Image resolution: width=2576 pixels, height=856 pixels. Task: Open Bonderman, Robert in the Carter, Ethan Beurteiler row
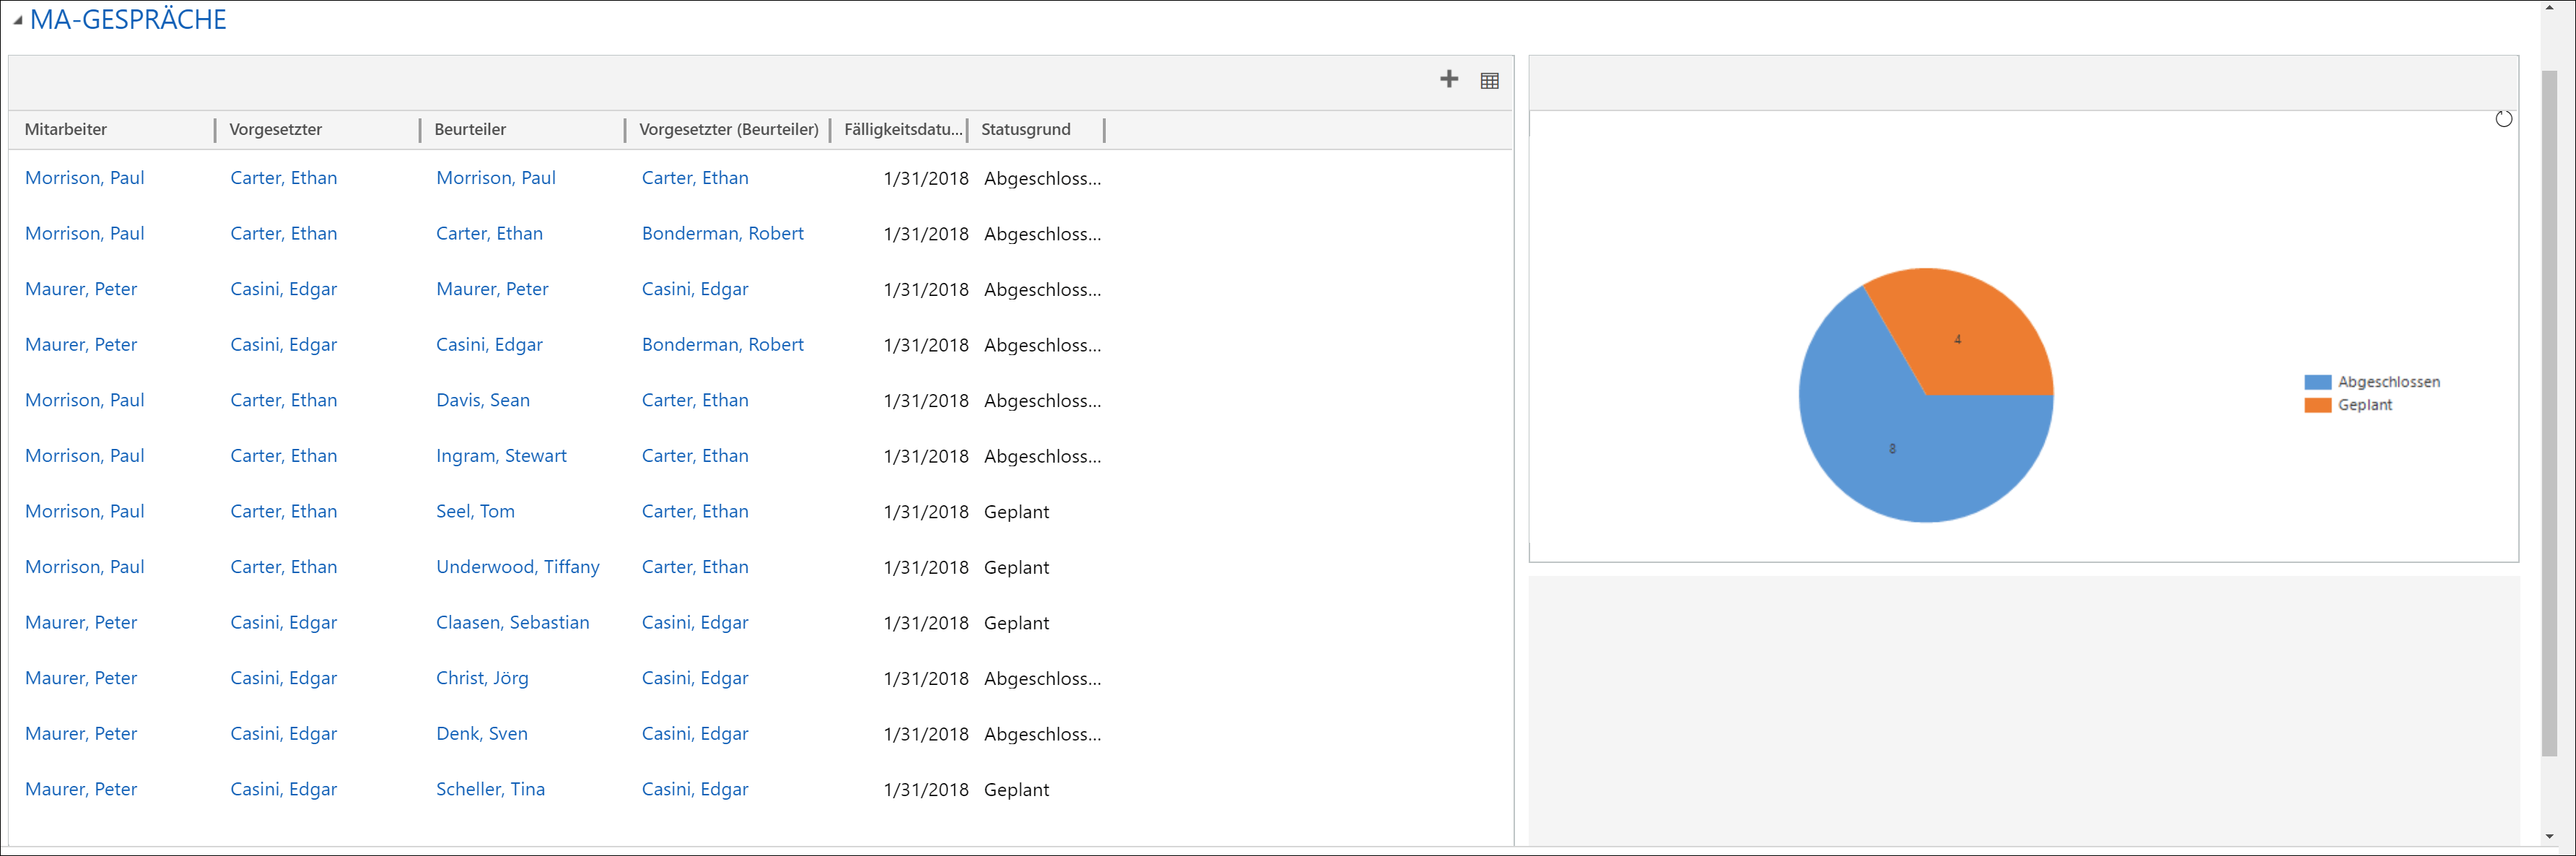point(723,233)
